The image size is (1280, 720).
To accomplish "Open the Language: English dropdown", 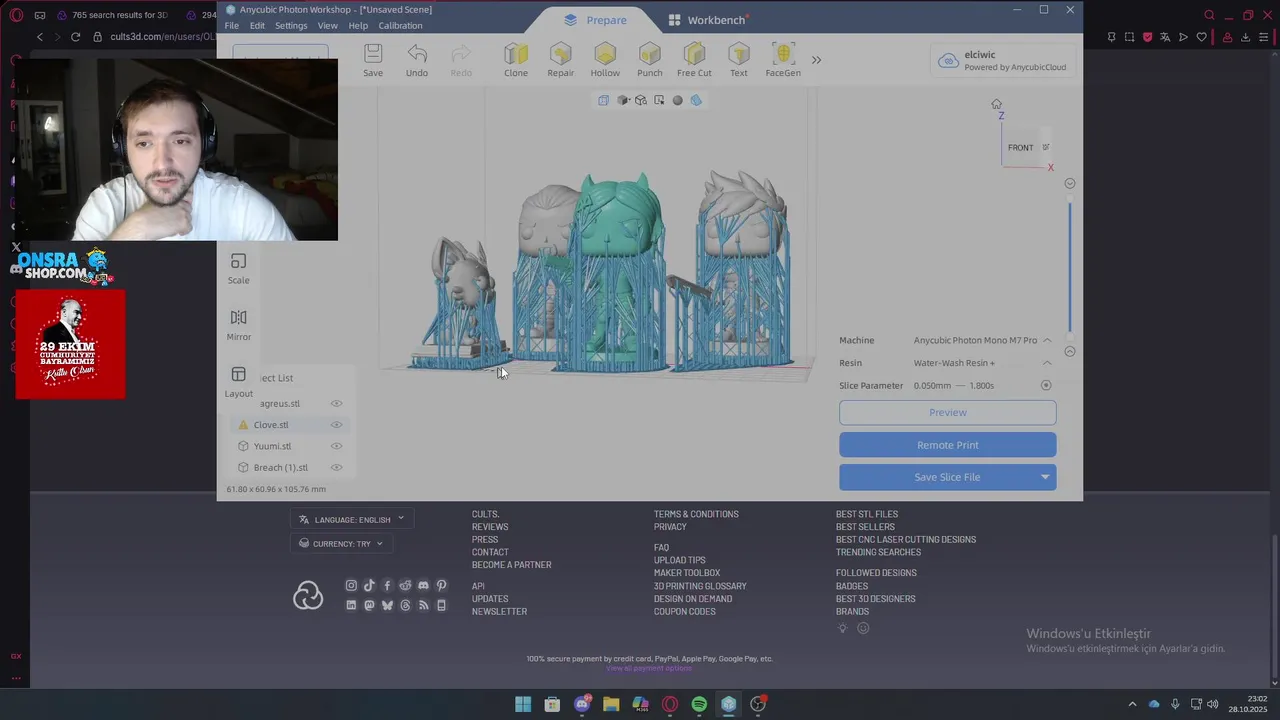I will [x=352, y=519].
